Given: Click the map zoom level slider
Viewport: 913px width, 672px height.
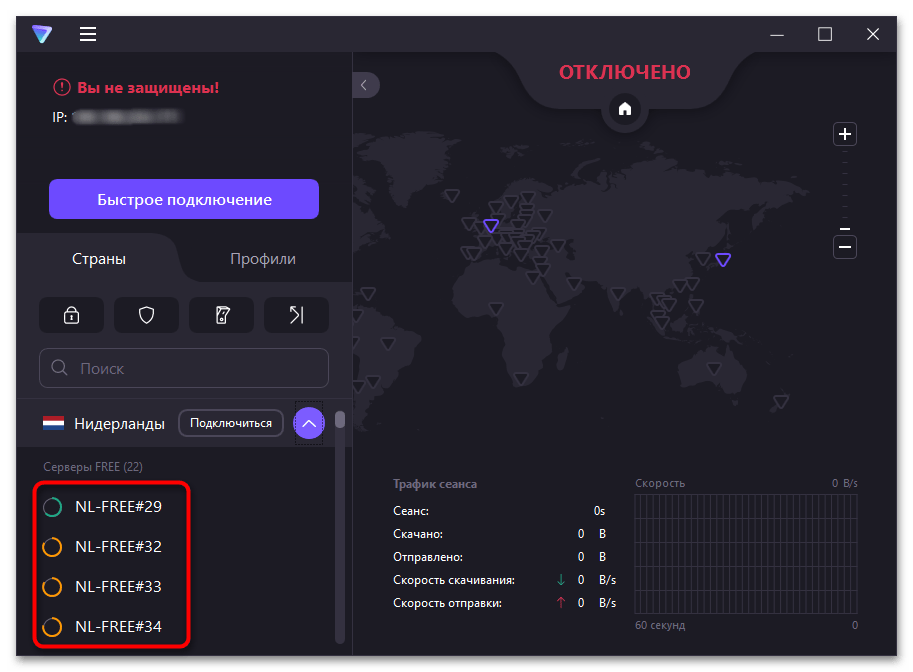Looking at the screenshot, I should pos(845,190).
